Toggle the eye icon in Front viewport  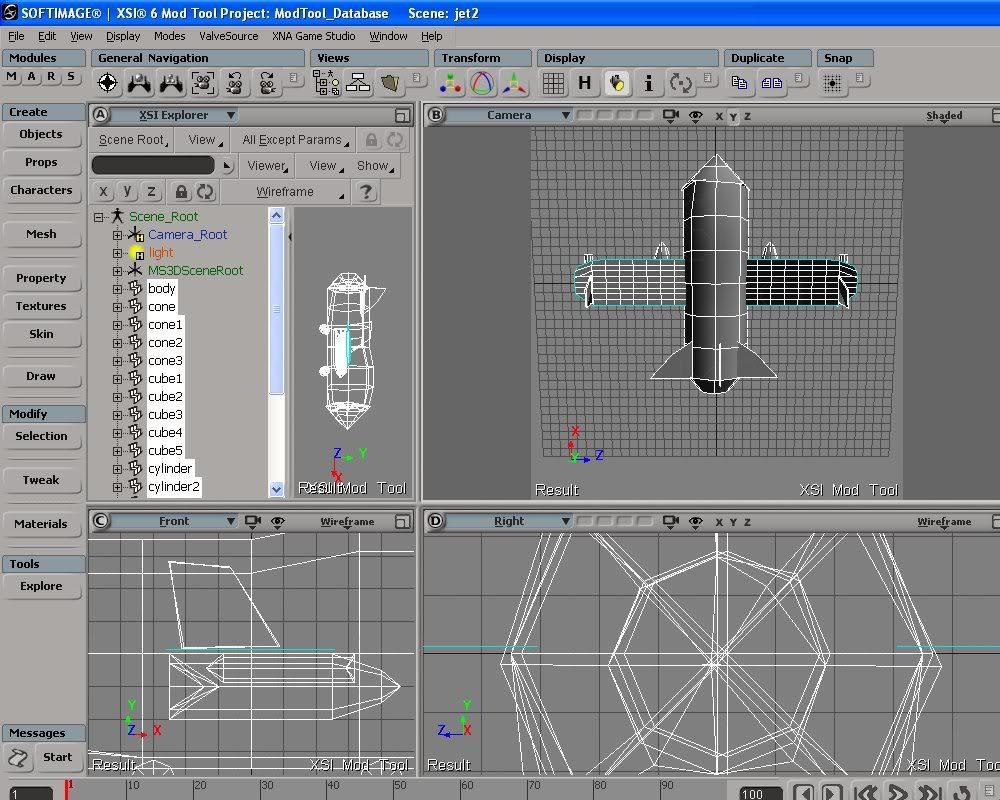(x=277, y=521)
